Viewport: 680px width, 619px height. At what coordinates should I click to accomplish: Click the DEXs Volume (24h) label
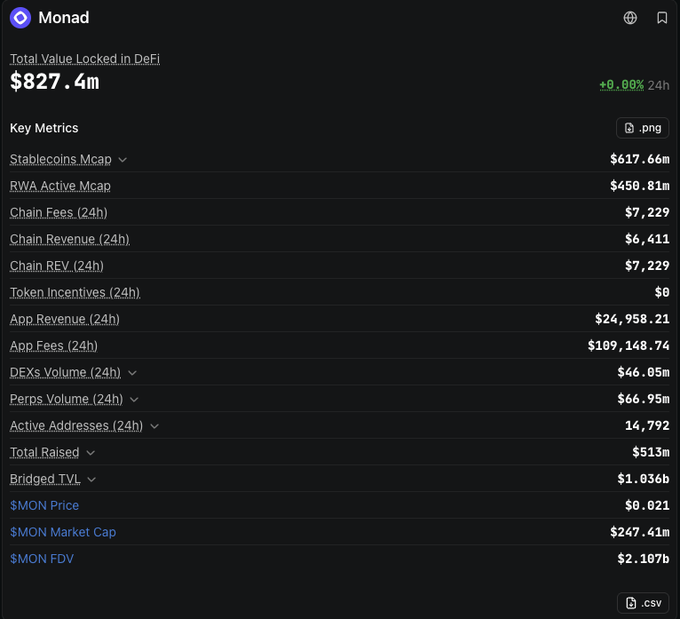click(x=65, y=372)
